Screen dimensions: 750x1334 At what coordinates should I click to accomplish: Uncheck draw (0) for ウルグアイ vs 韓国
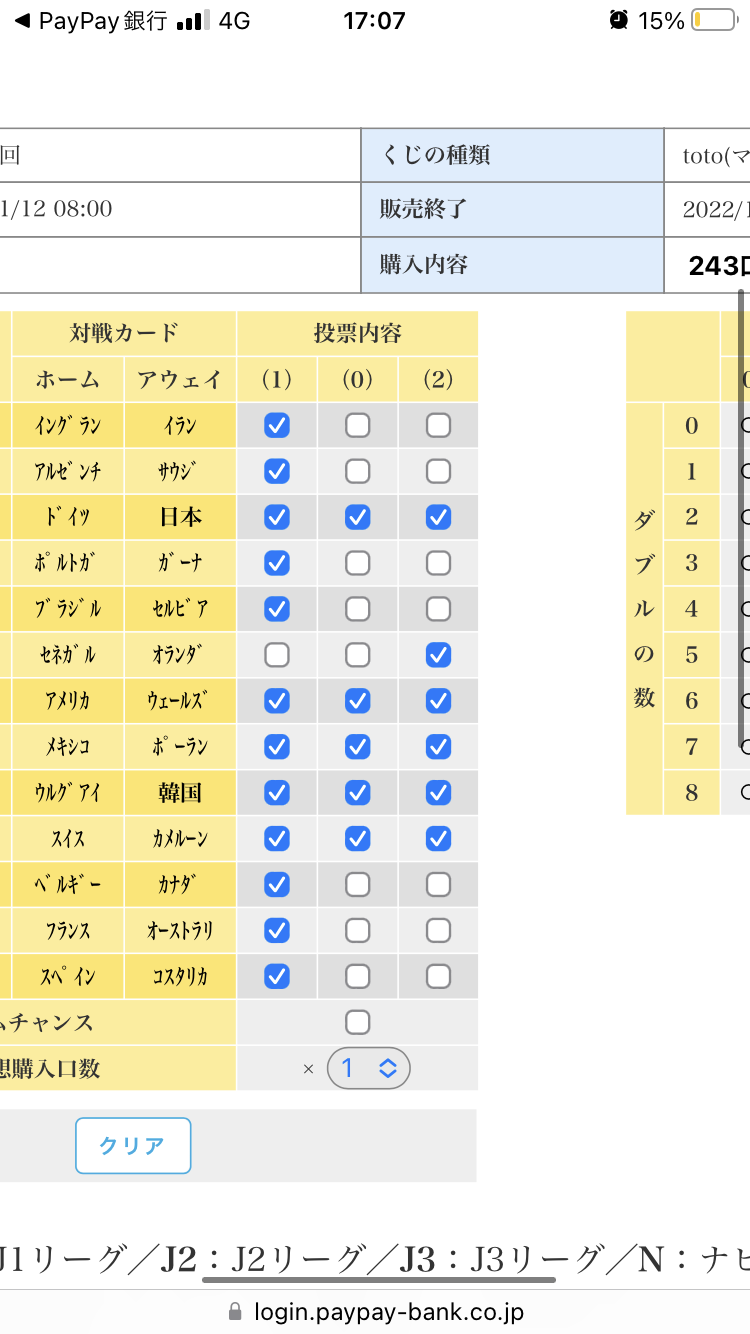click(x=357, y=793)
